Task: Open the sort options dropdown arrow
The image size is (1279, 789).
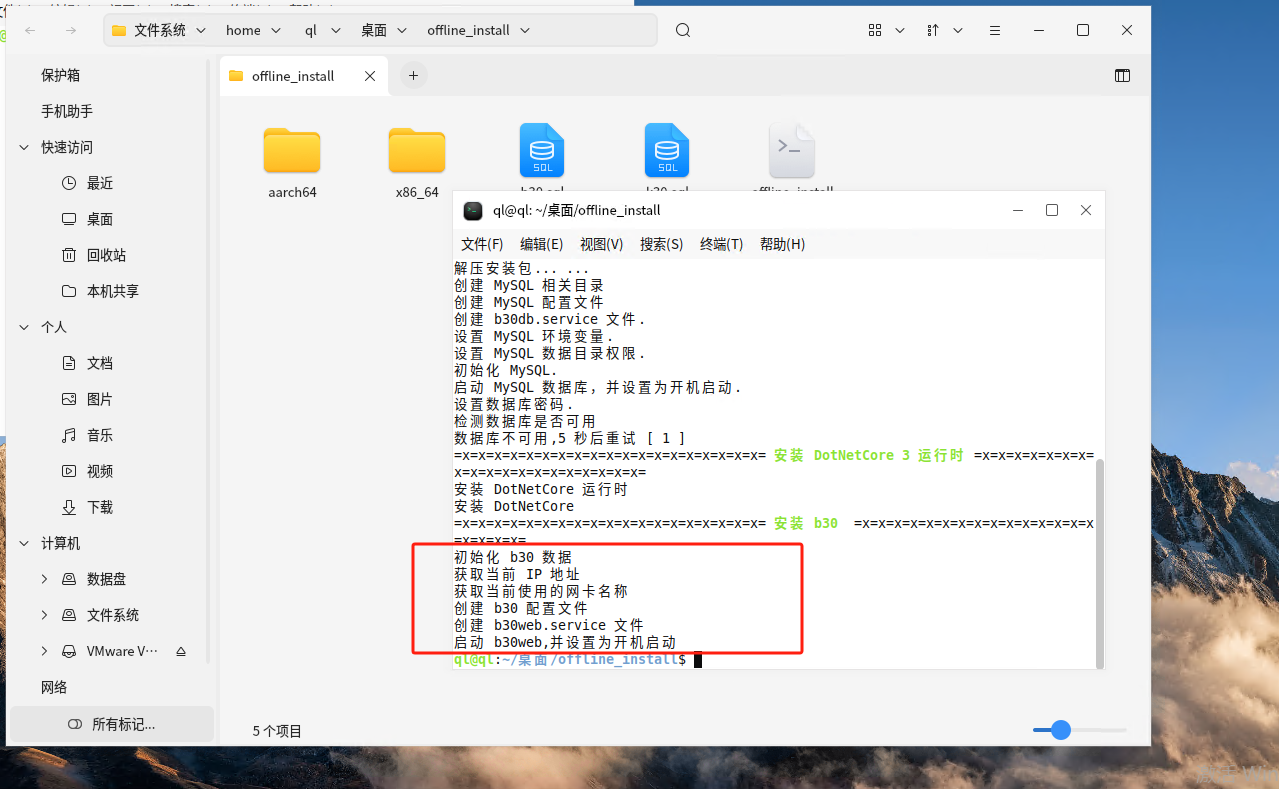Action: pos(958,30)
